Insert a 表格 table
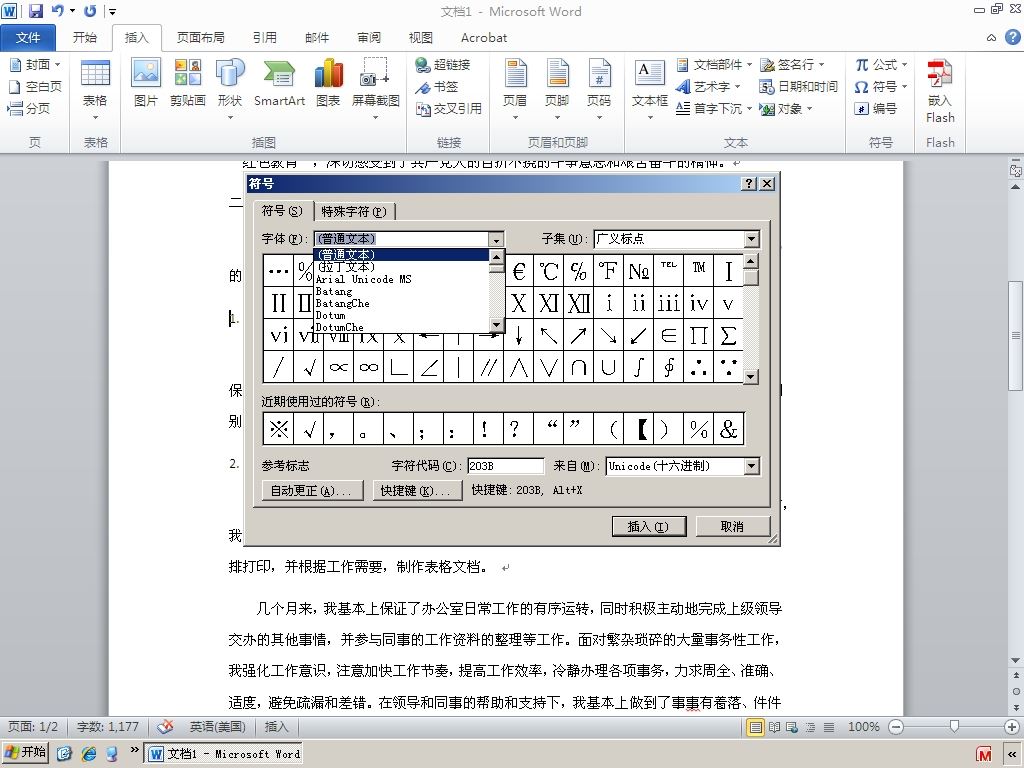 [95, 88]
